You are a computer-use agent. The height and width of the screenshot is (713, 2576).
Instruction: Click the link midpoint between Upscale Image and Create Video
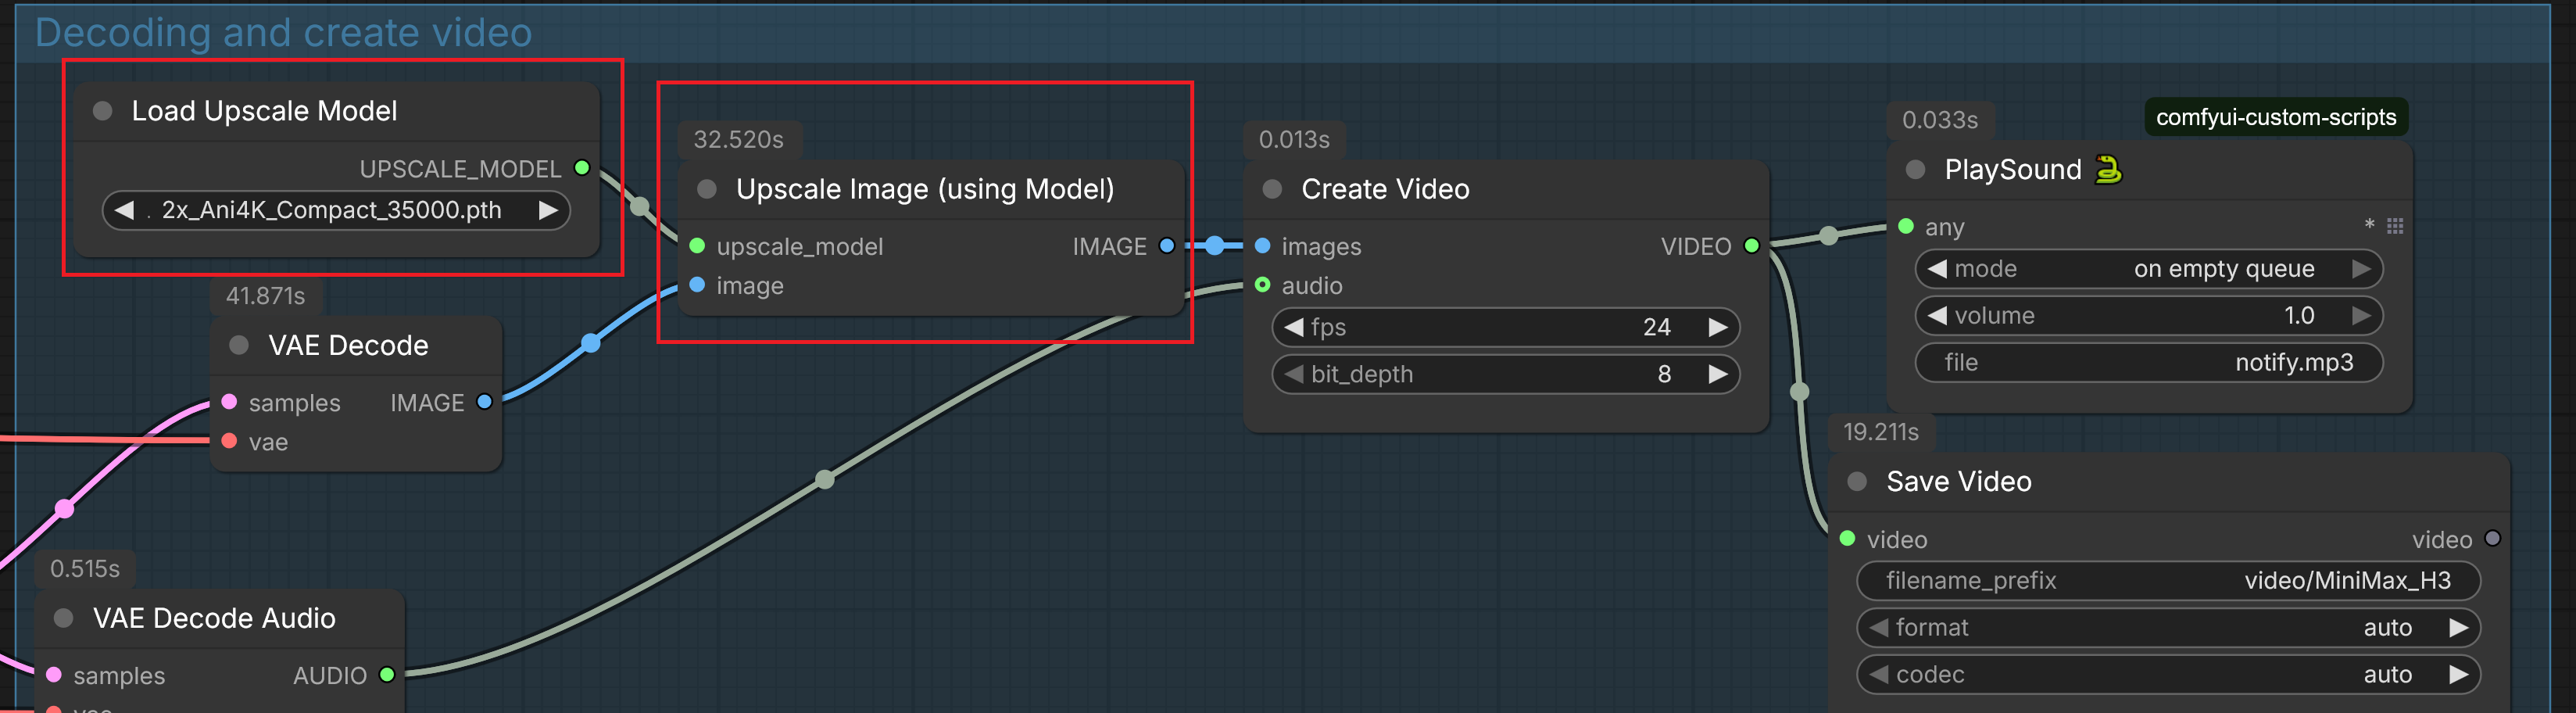[1214, 246]
